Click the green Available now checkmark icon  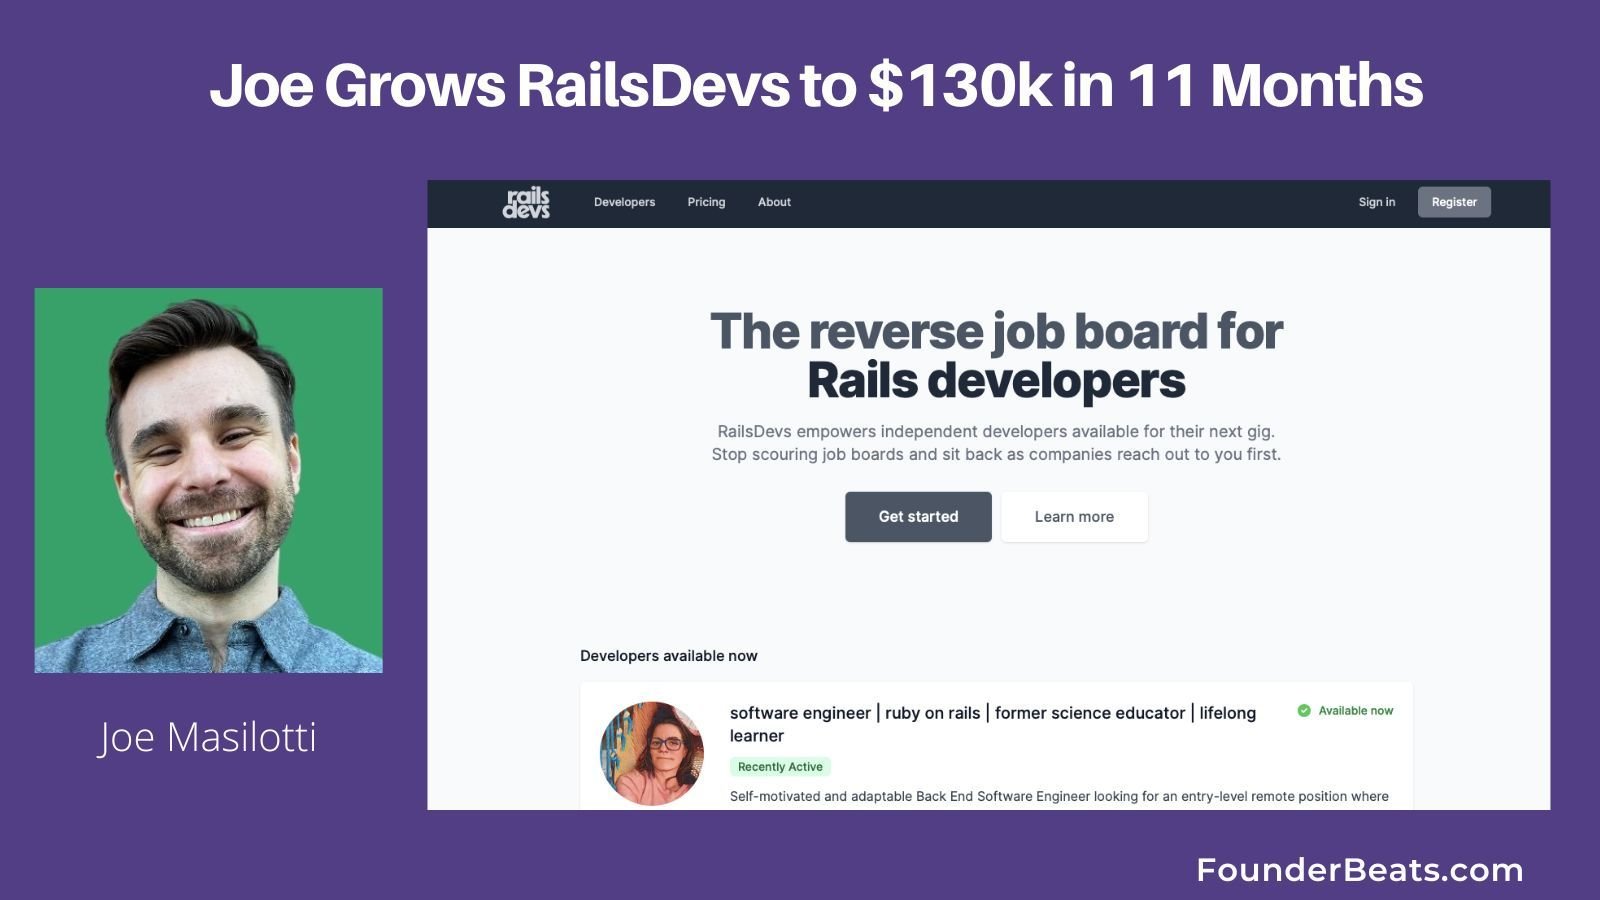click(x=1304, y=711)
